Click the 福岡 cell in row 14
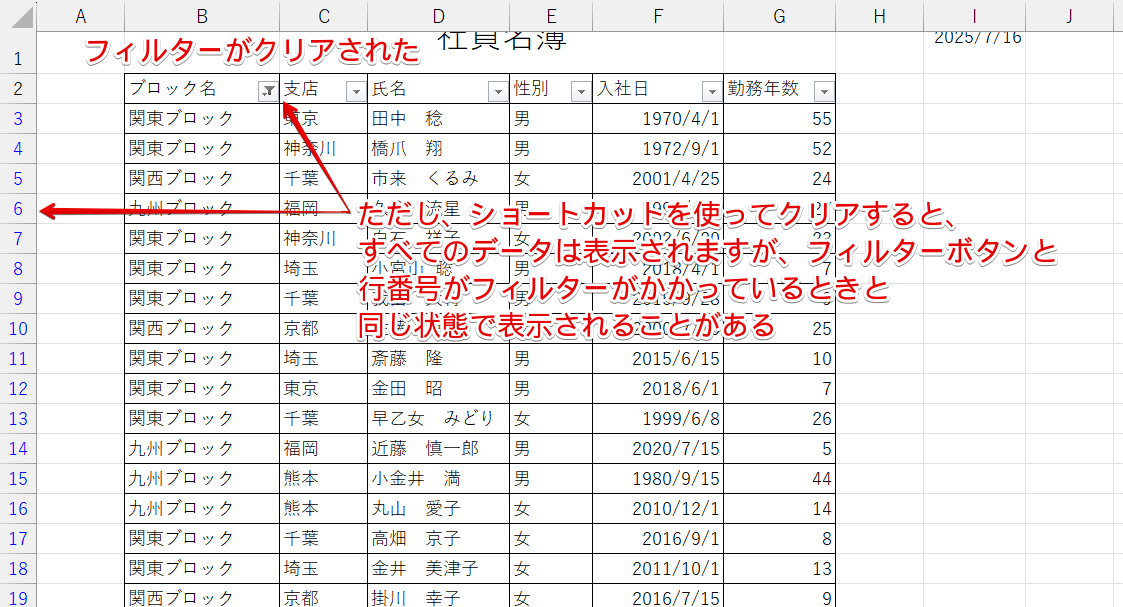1123x607 pixels. point(324,449)
